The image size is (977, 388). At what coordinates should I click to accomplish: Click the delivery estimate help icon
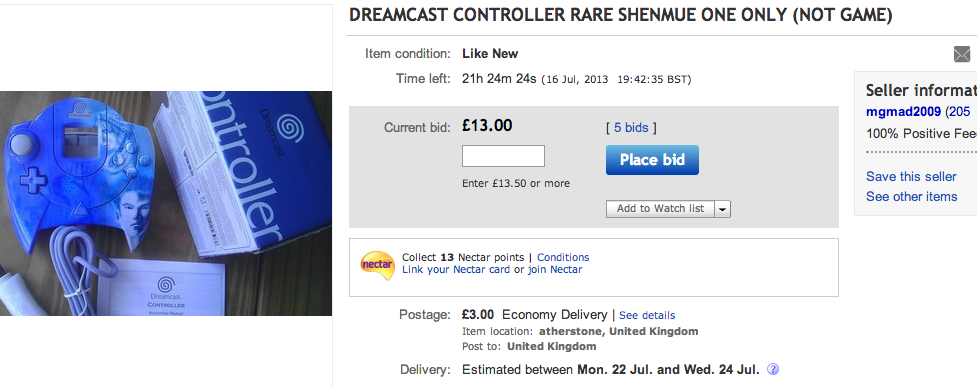[773, 369]
